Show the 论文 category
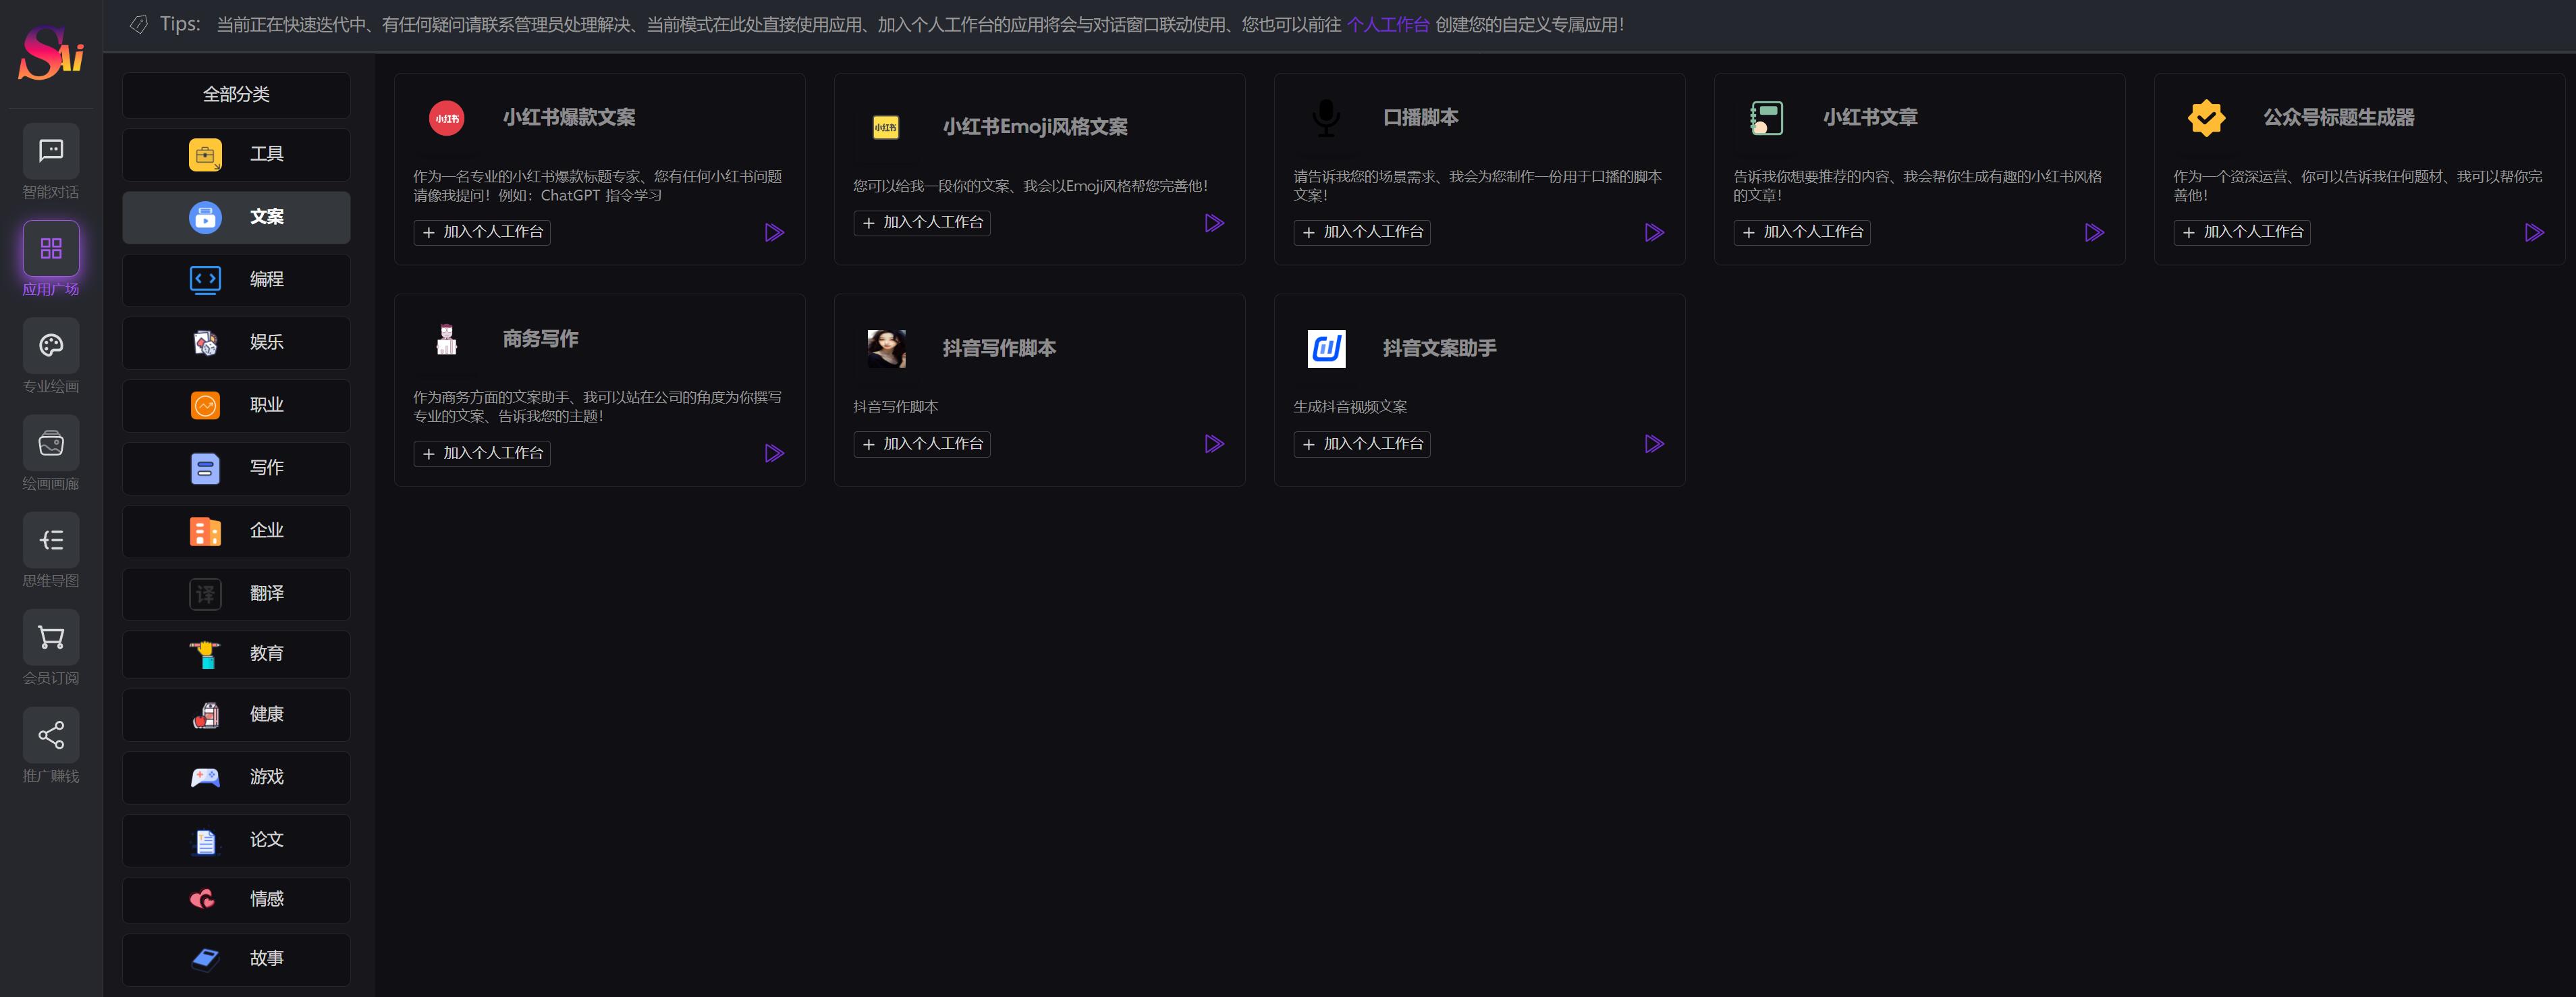 [236, 840]
